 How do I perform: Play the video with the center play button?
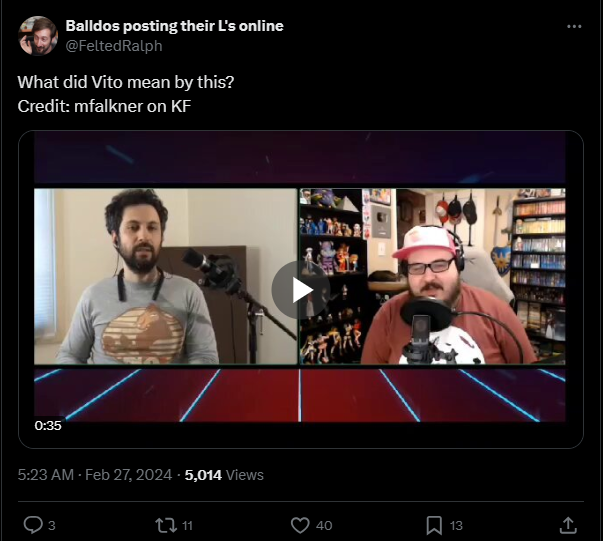click(301, 290)
